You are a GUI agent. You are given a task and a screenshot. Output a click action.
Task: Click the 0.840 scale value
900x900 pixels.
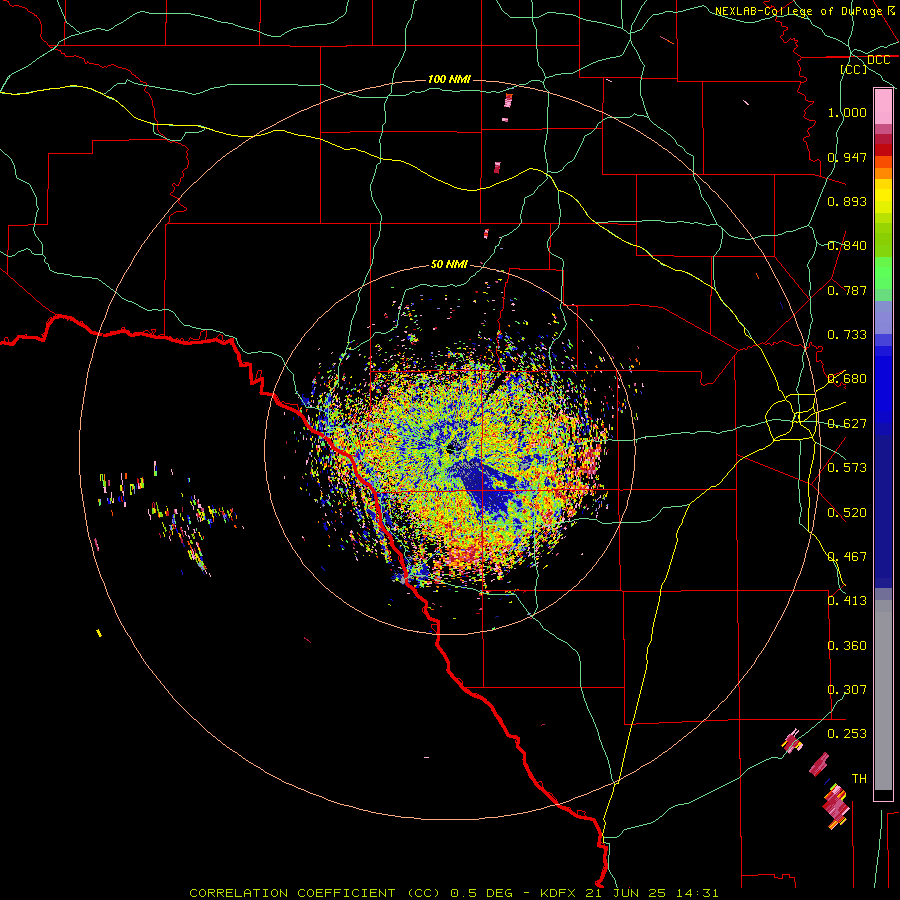(847, 246)
